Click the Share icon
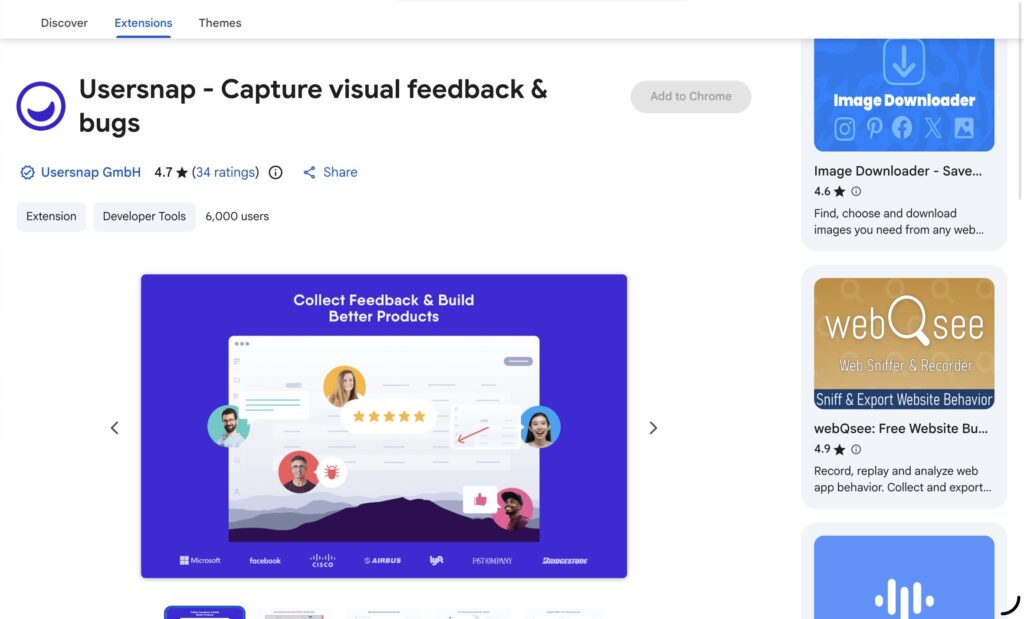 310,172
